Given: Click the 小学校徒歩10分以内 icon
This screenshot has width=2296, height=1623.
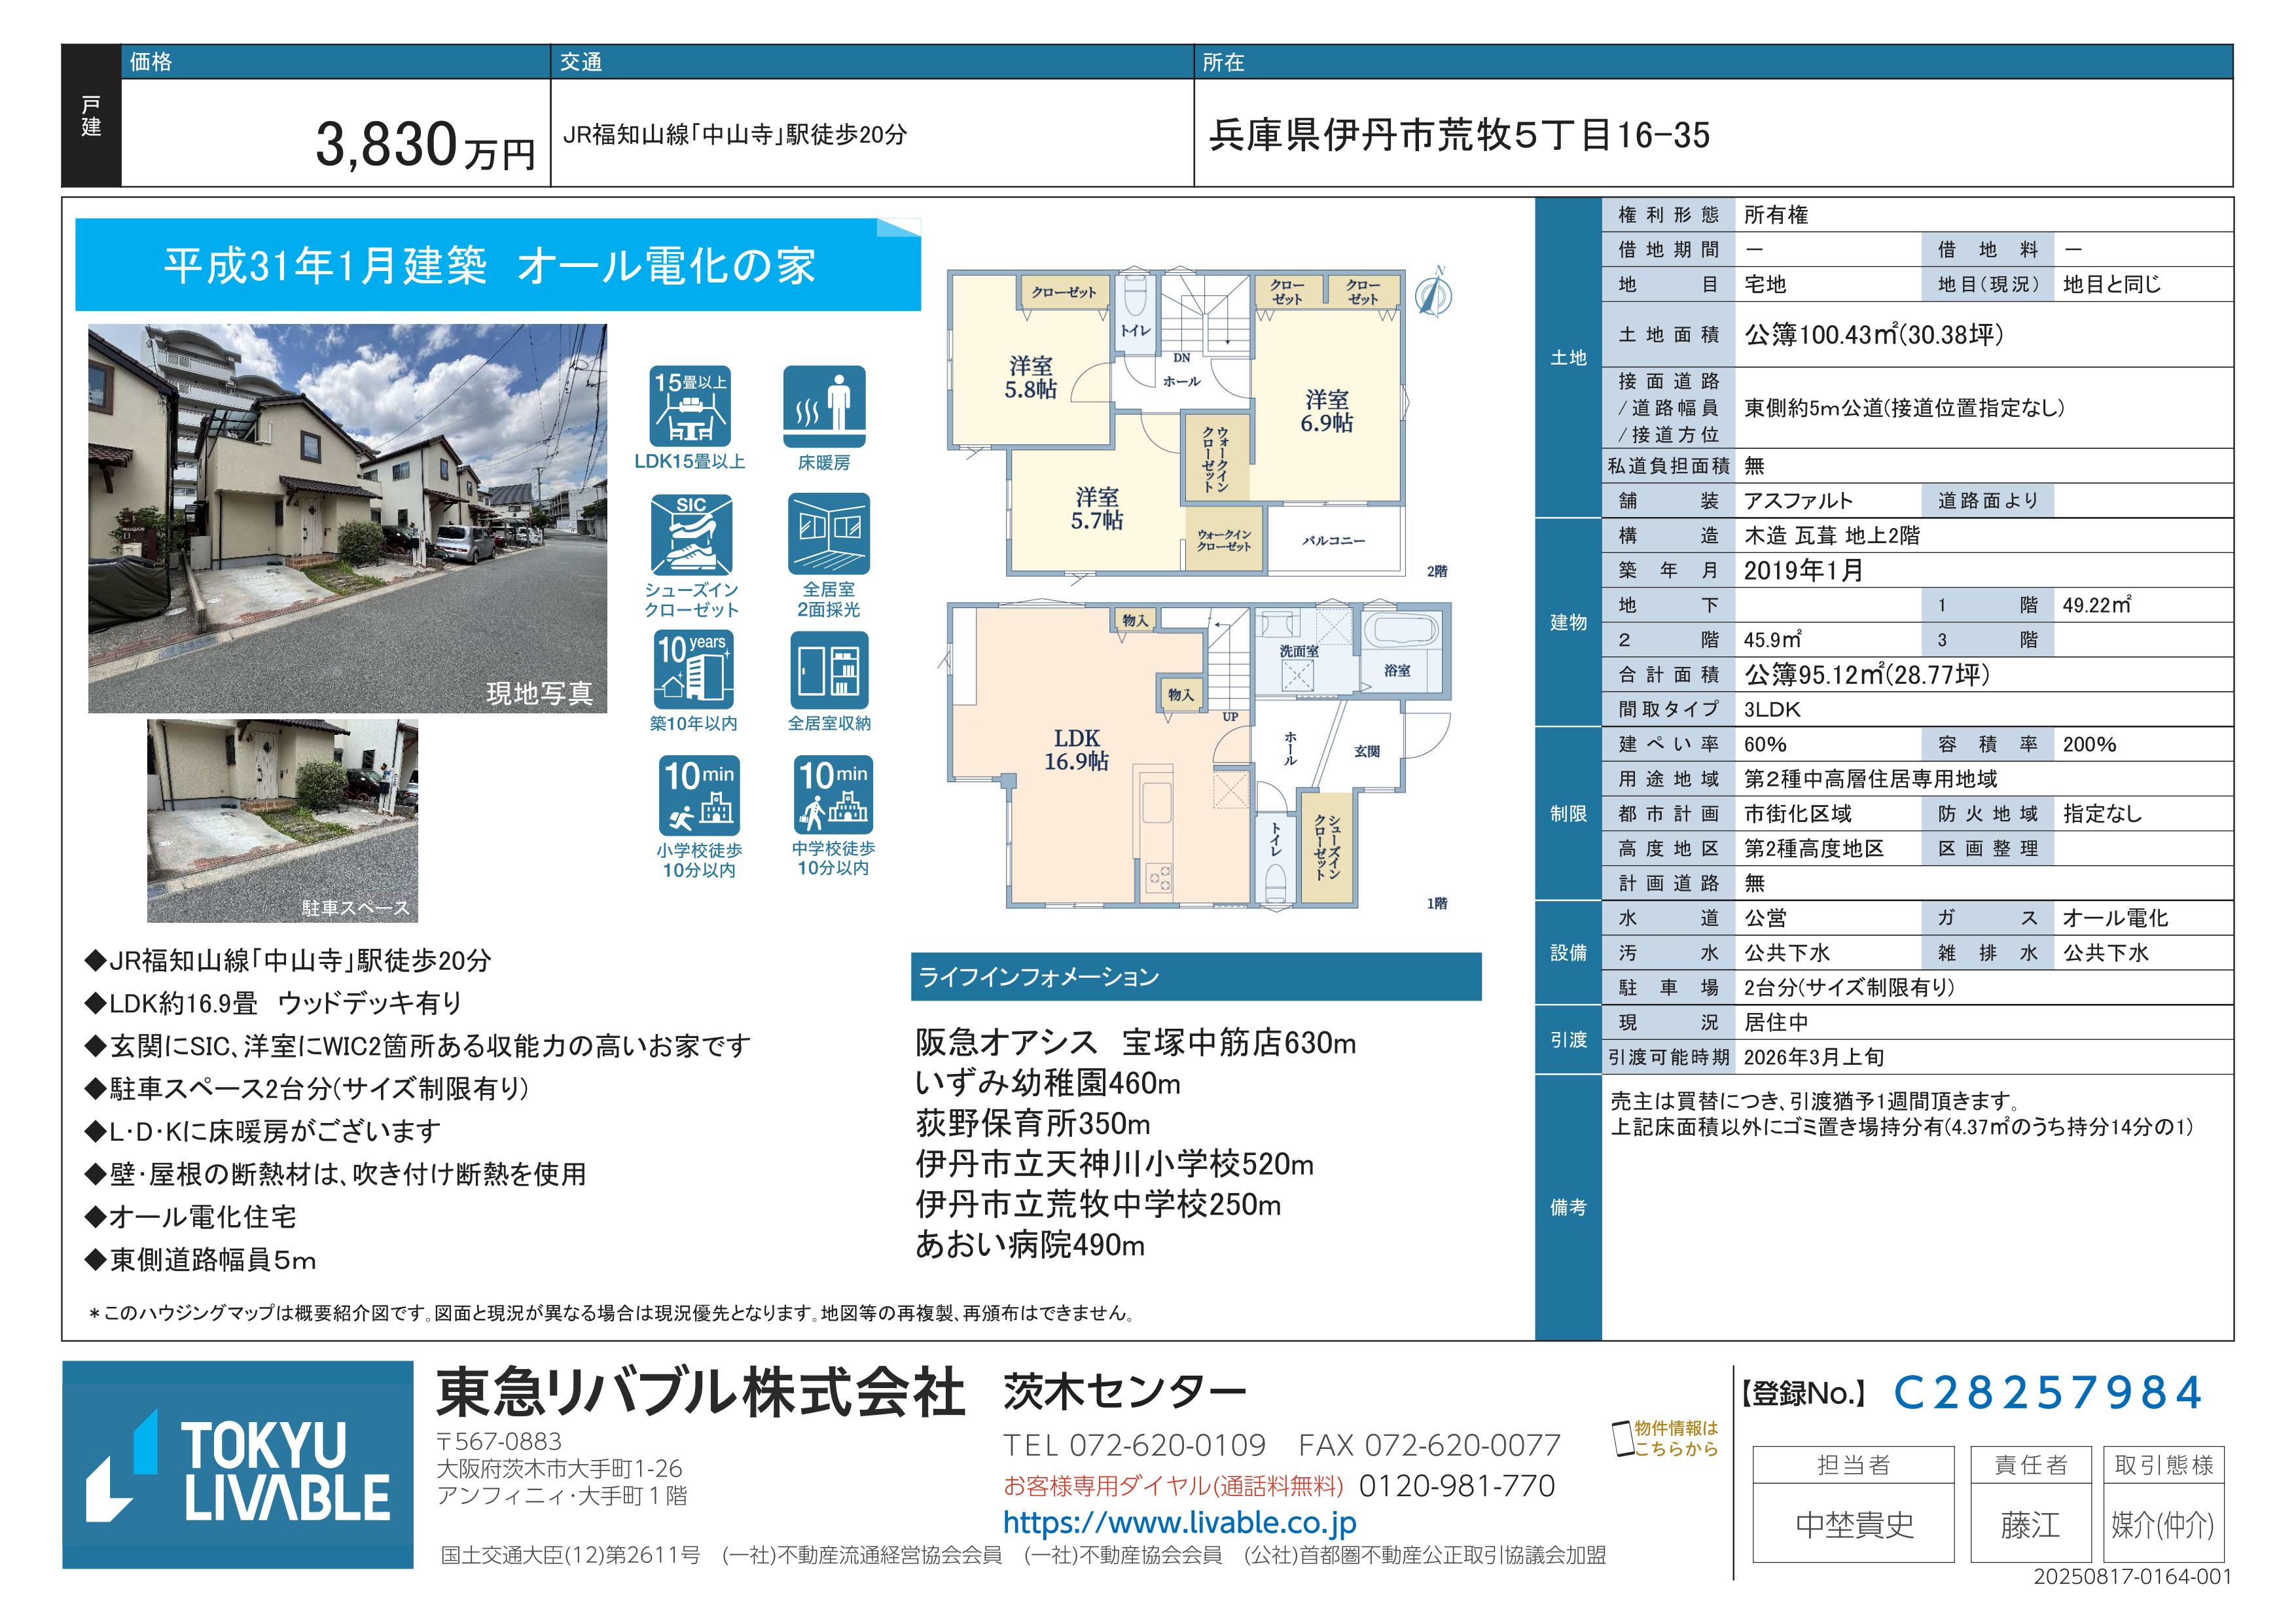Looking at the screenshot, I should click(x=699, y=796).
